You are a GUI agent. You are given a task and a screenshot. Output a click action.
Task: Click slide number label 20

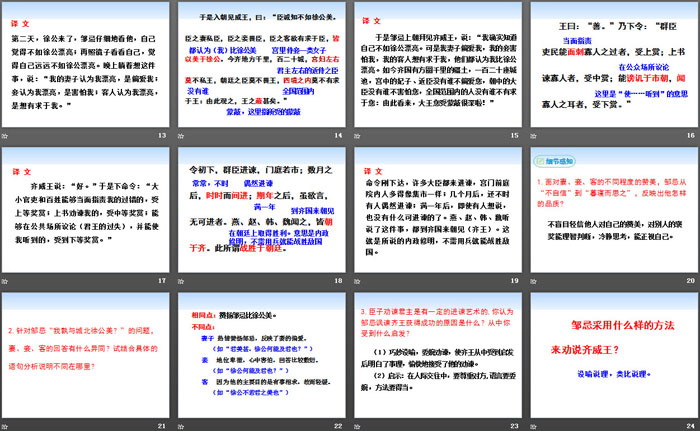tap(691, 280)
